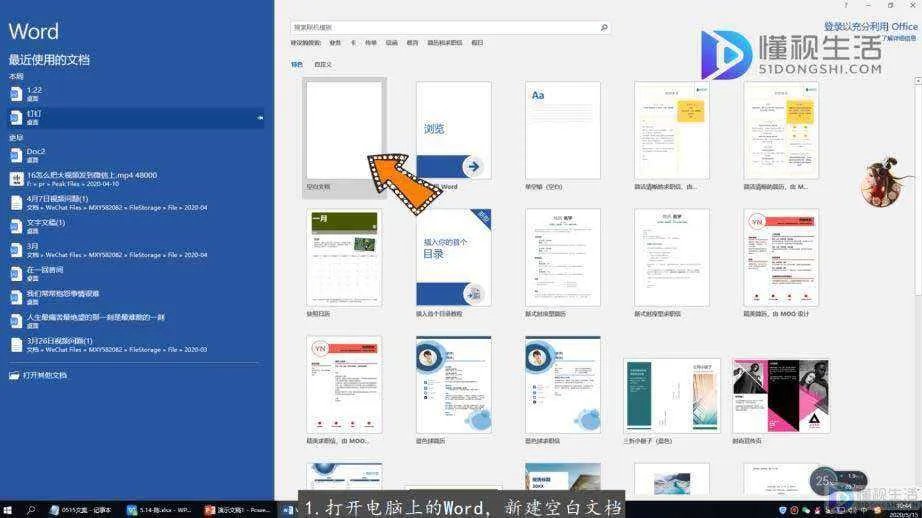Click the taskbar search magnifier icon
Viewport: 922px width, 518px height.
pos(31,510)
